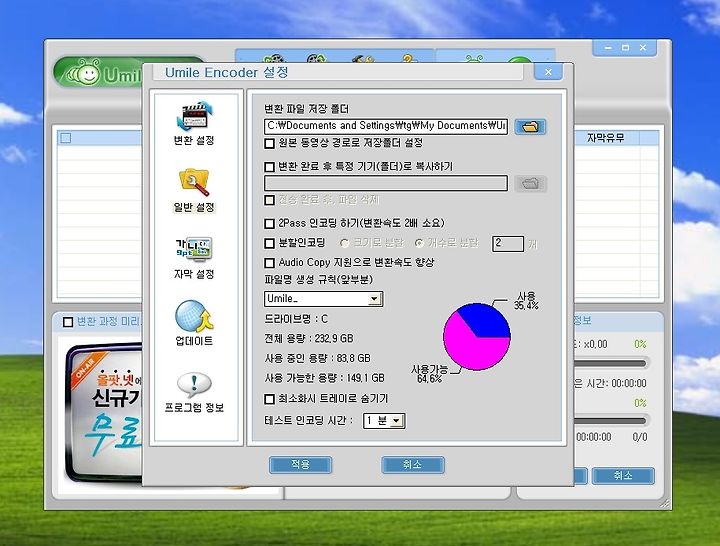Screen dimensions: 720x546
Task: Maximize the main Umile window
Action: point(625,48)
